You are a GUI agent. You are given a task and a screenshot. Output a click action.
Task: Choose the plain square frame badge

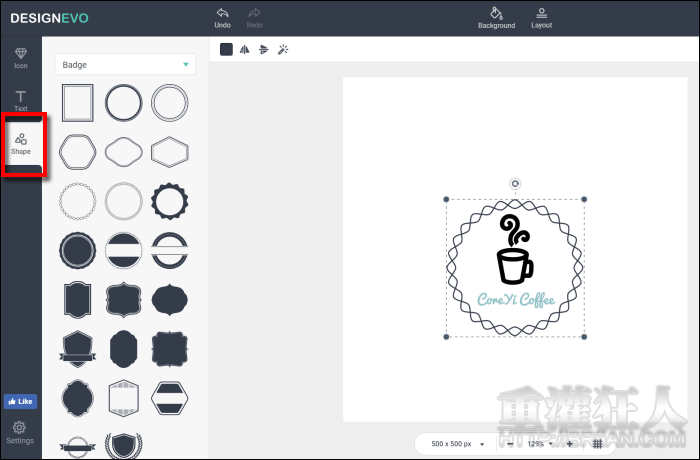click(78, 102)
